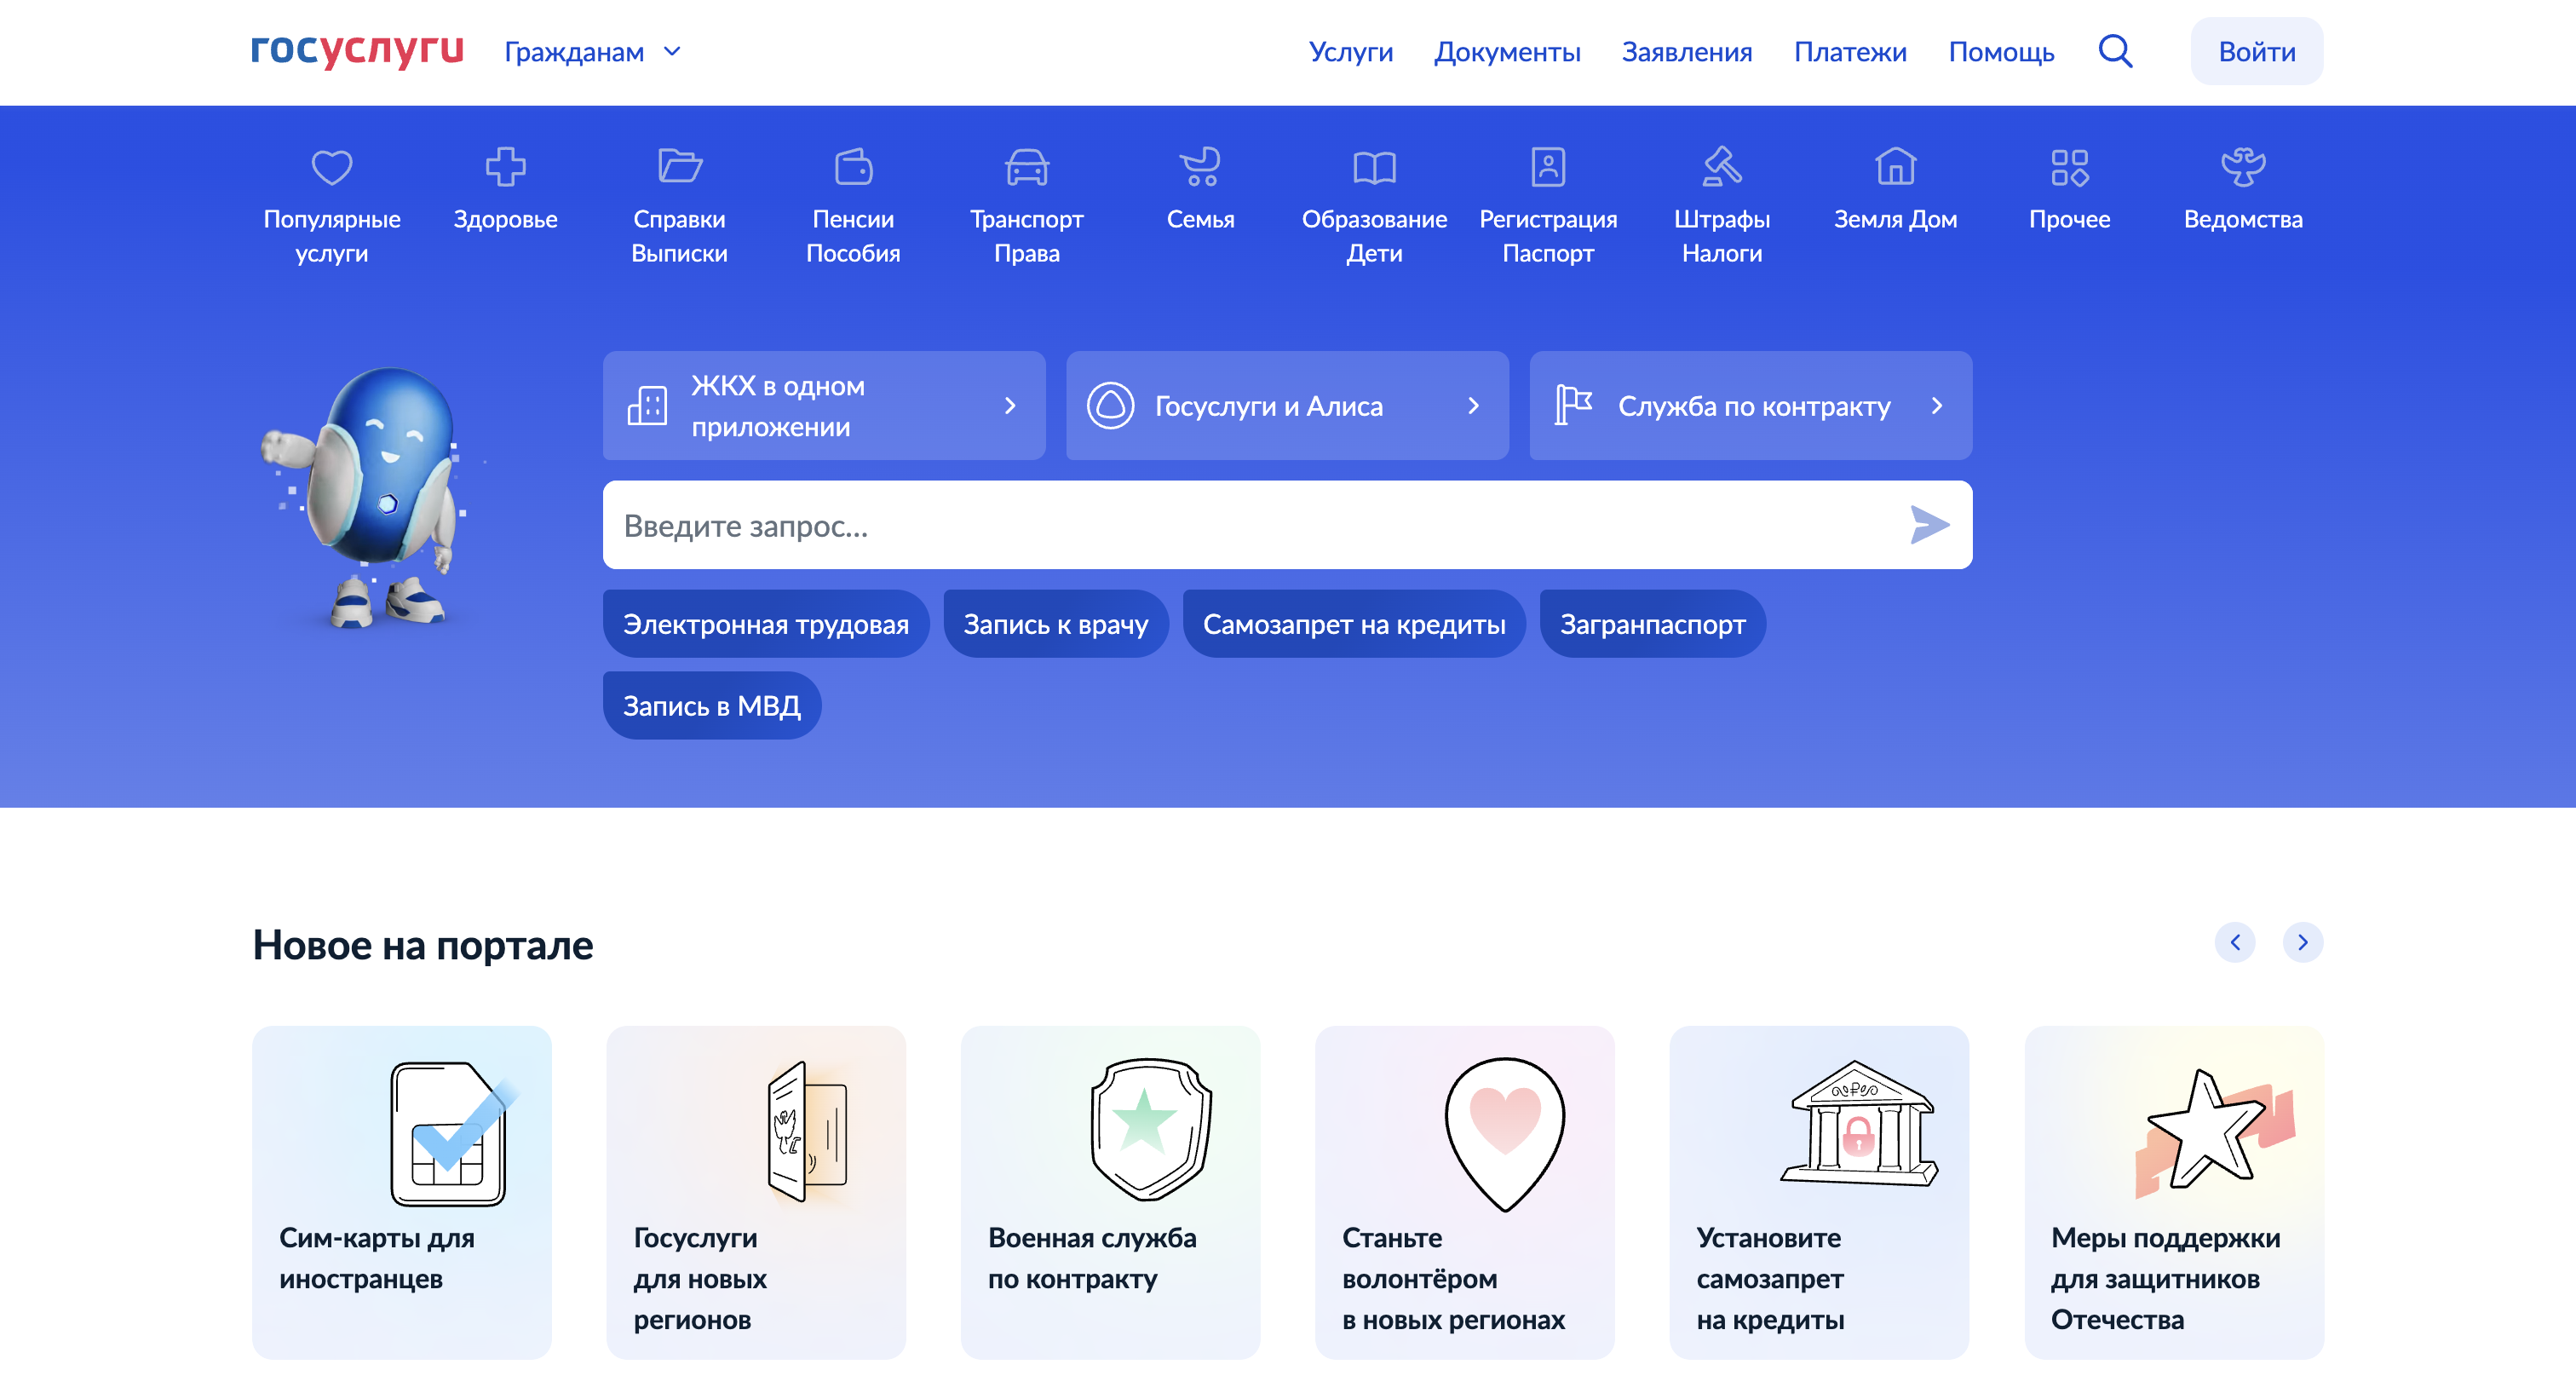Click chevron on Служба по контракту banner
2576x1399 pixels.
[x=1937, y=405]
